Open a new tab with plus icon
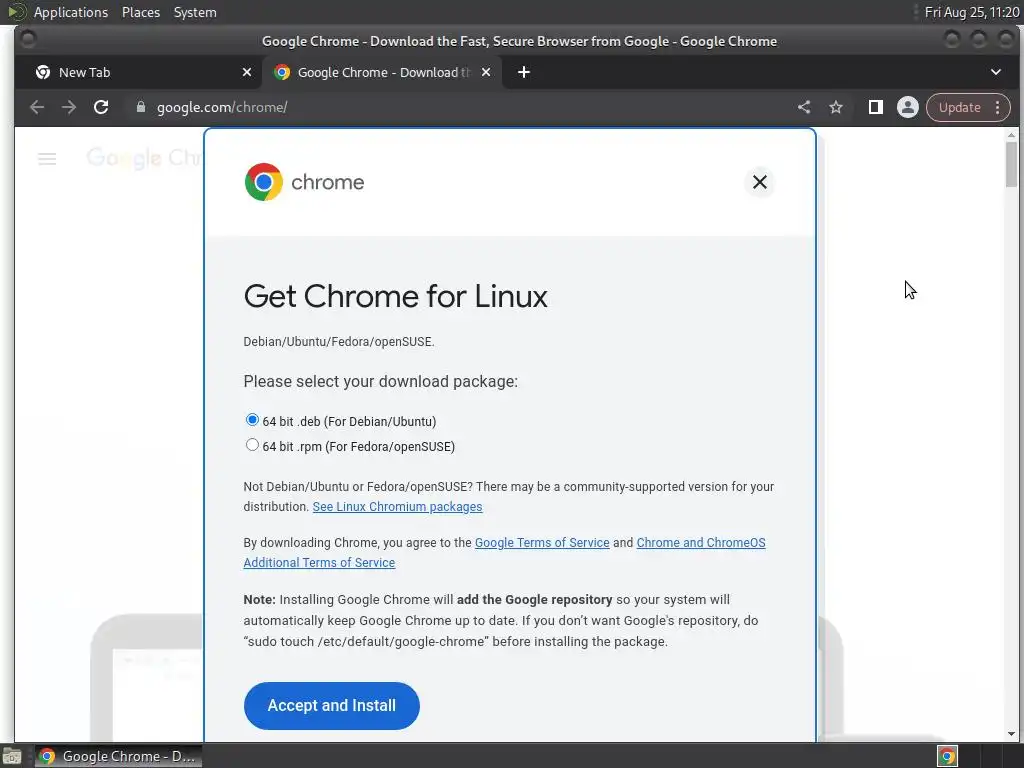 point(524,72)
